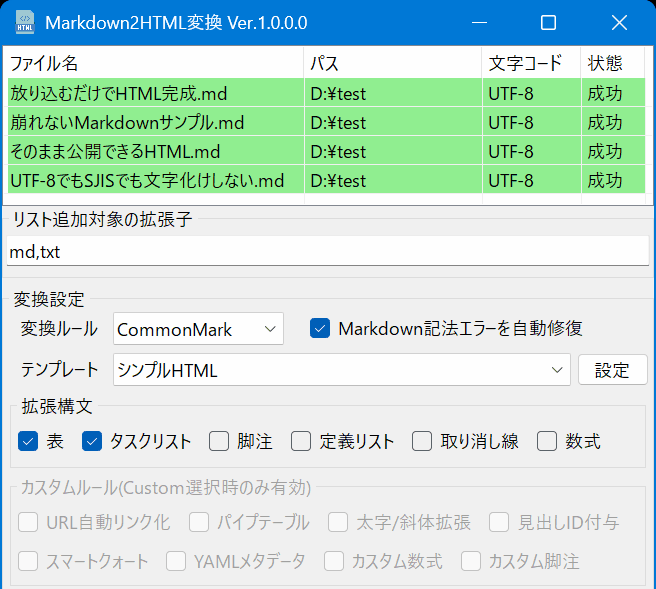The image size is (656, 589).
Task: Maximize the Markdown2HTML window
Action: click(x=548, y=22)
